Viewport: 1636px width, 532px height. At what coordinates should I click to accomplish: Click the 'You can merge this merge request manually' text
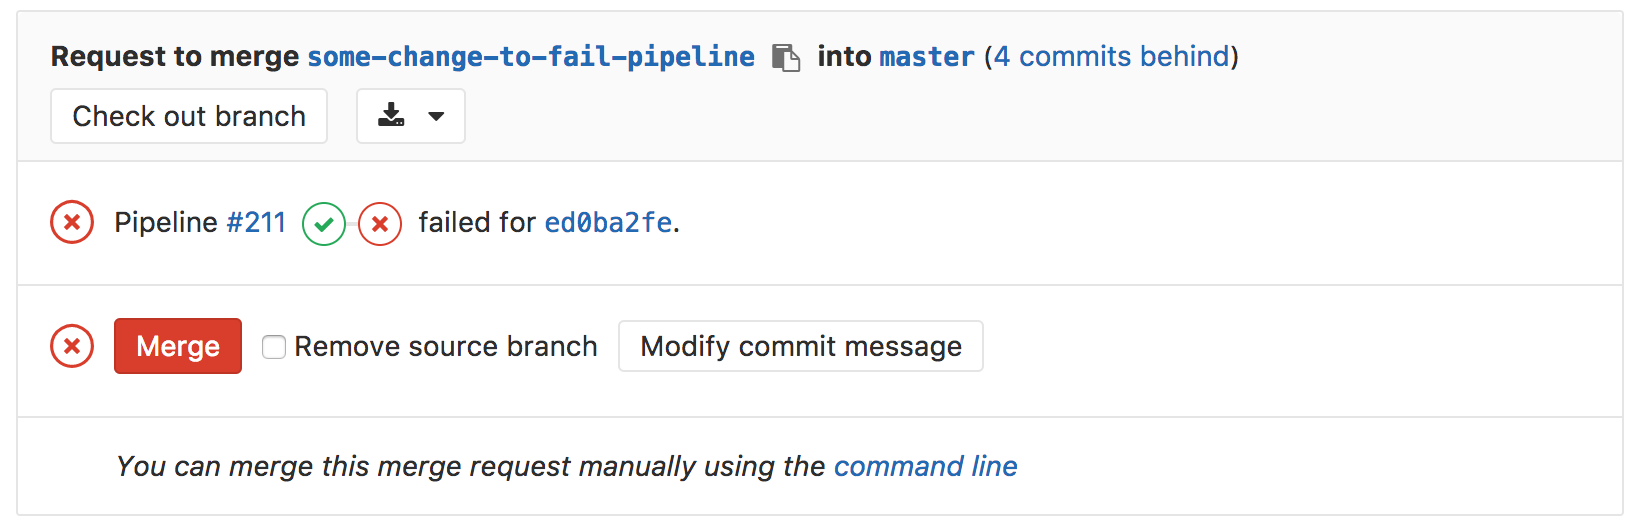[470, 466]
